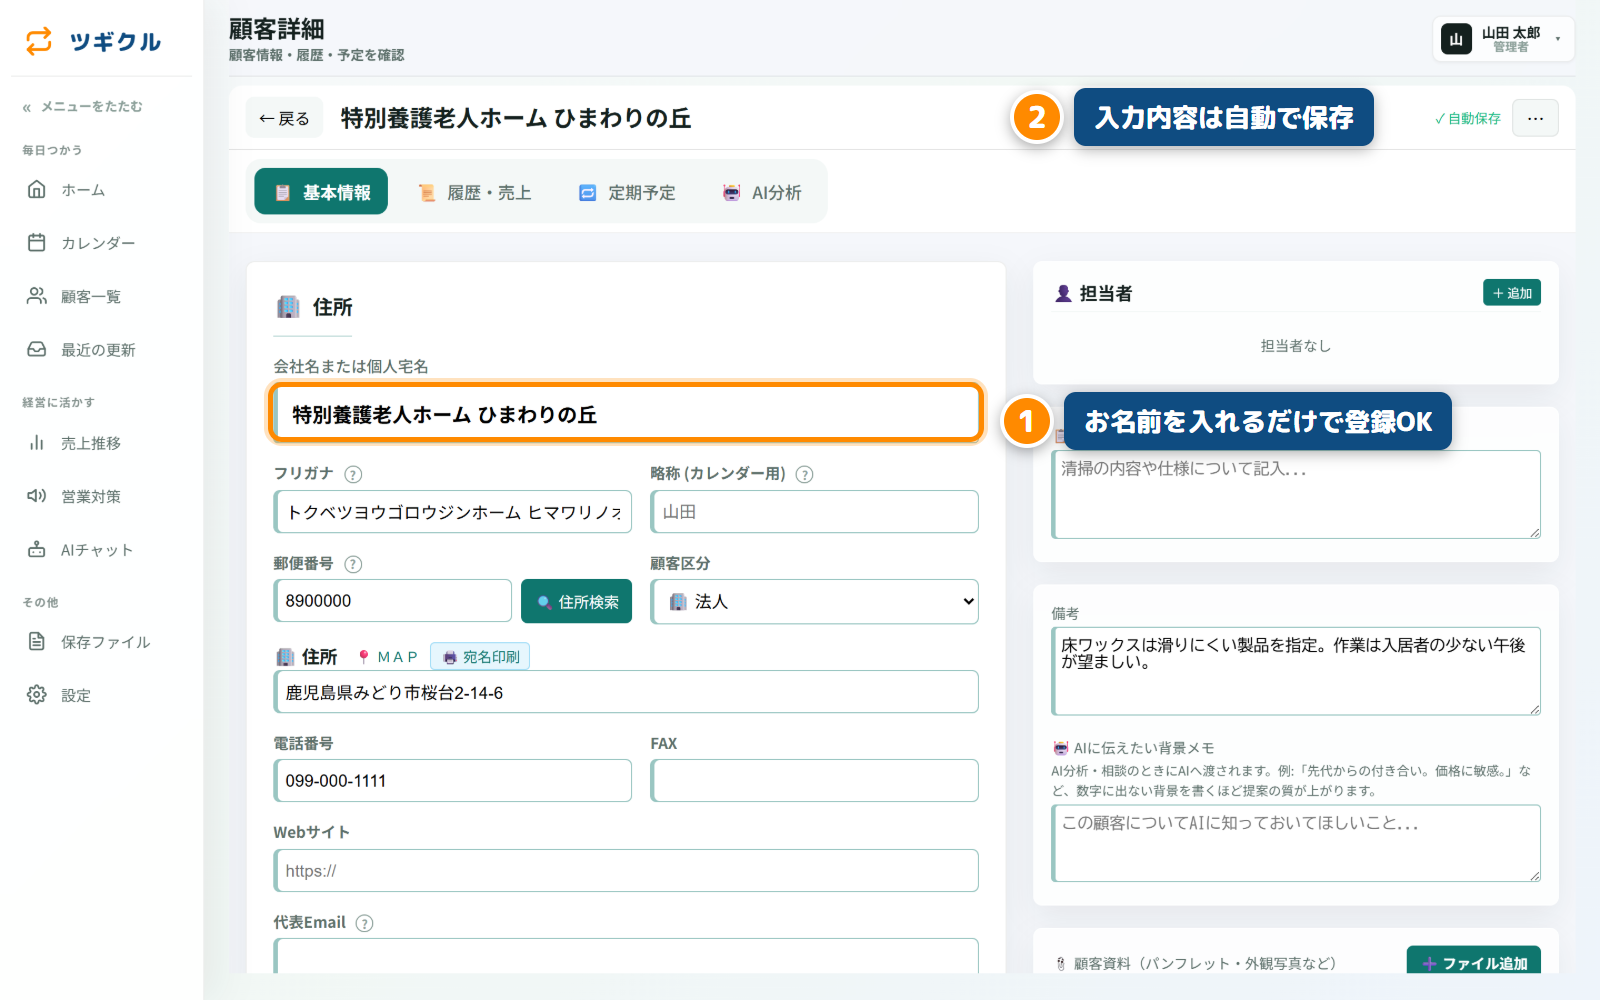Click the 住所検索 button

[577, 601]
